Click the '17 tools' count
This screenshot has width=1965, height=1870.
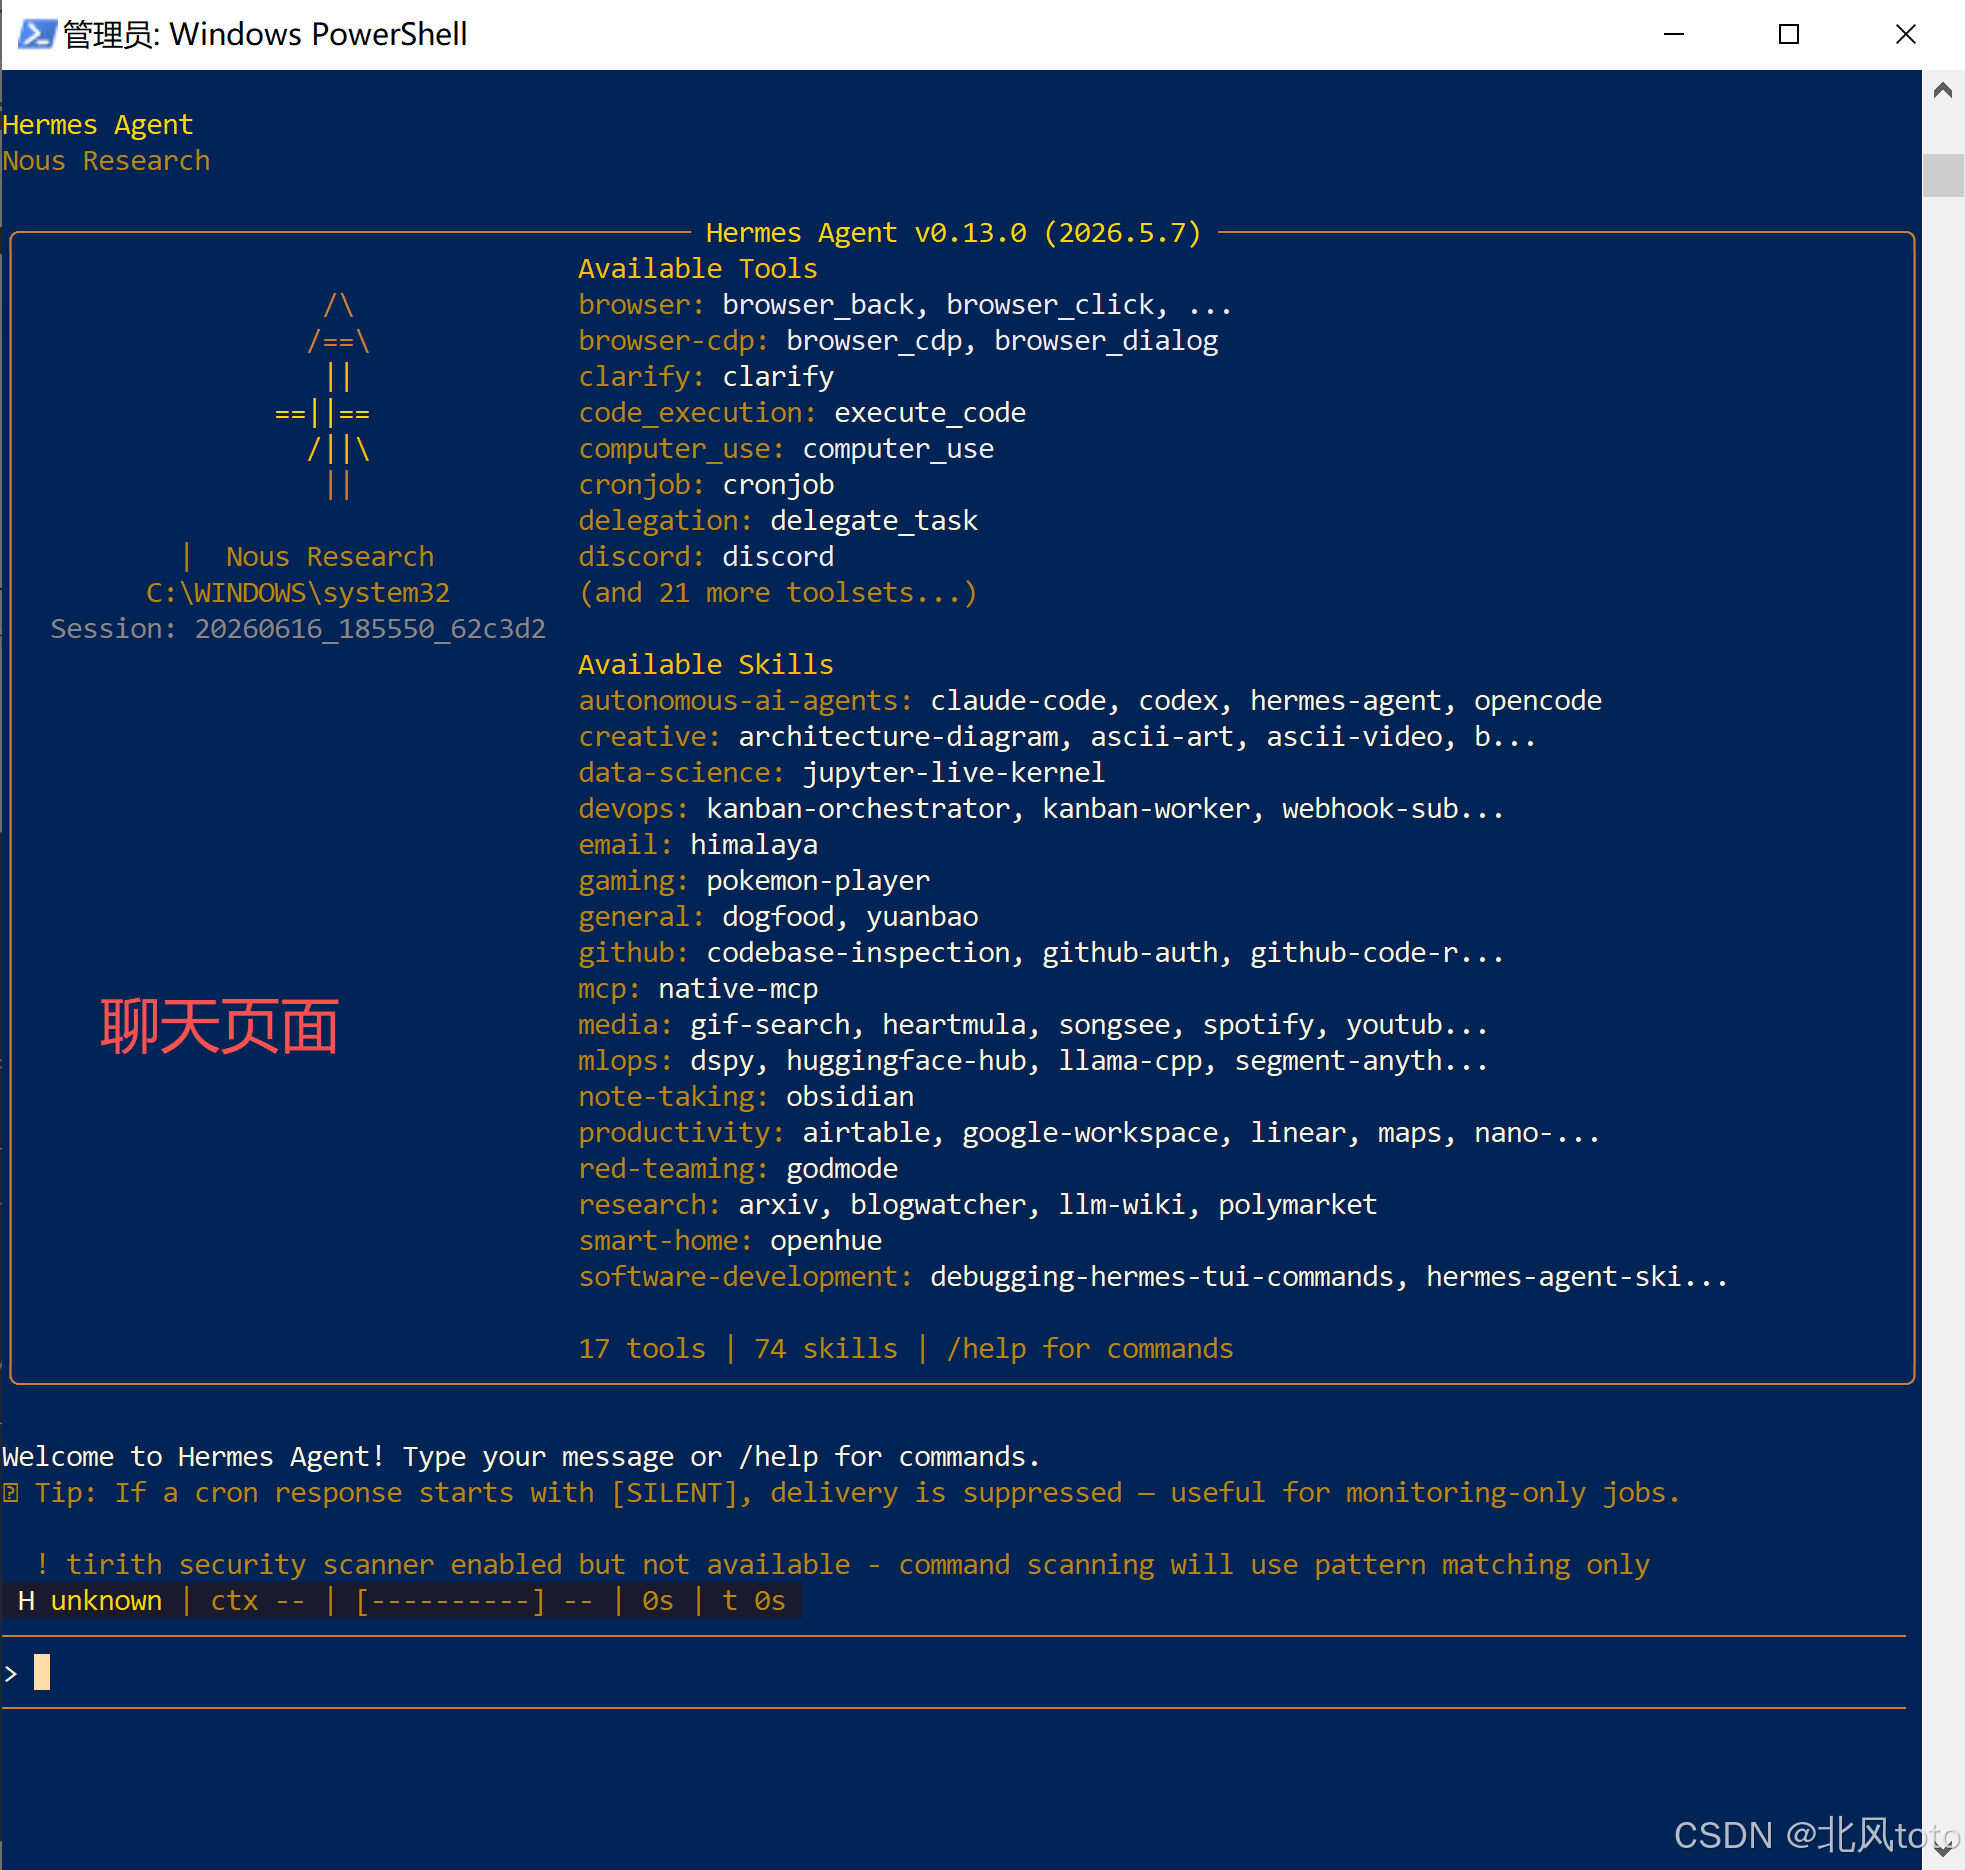point(641,1349)
